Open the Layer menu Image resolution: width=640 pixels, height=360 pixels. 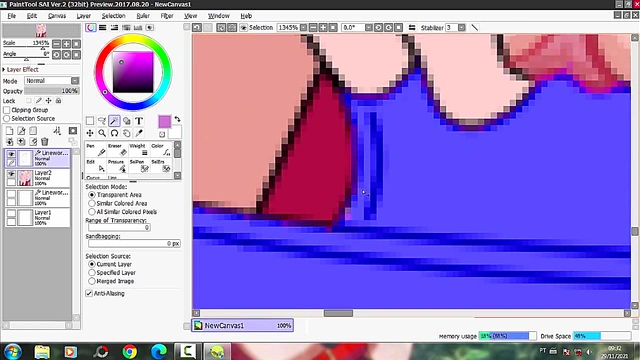[x=84, y=16]
